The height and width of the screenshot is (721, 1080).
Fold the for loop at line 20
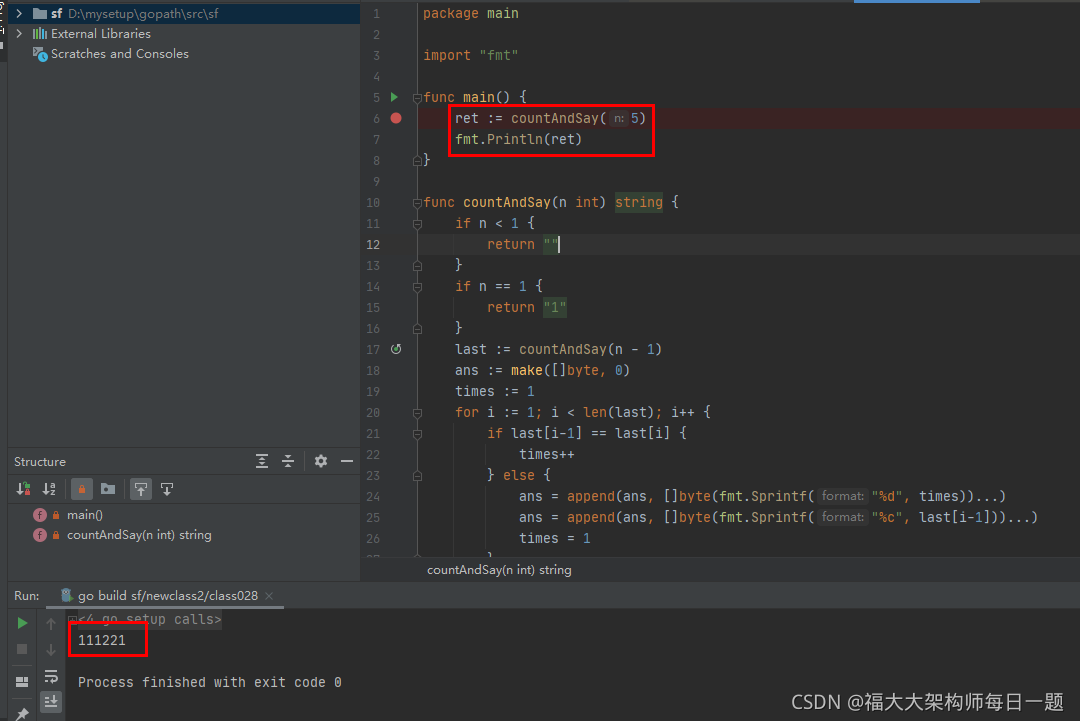pos(417,413)
